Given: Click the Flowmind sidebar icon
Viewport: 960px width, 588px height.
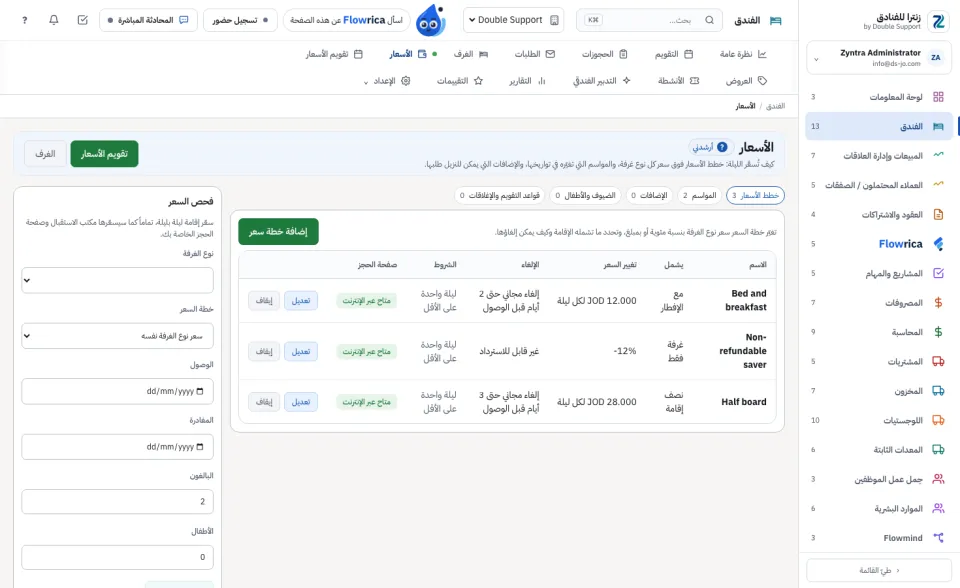Looking at the screenshot, I should 938,538.
